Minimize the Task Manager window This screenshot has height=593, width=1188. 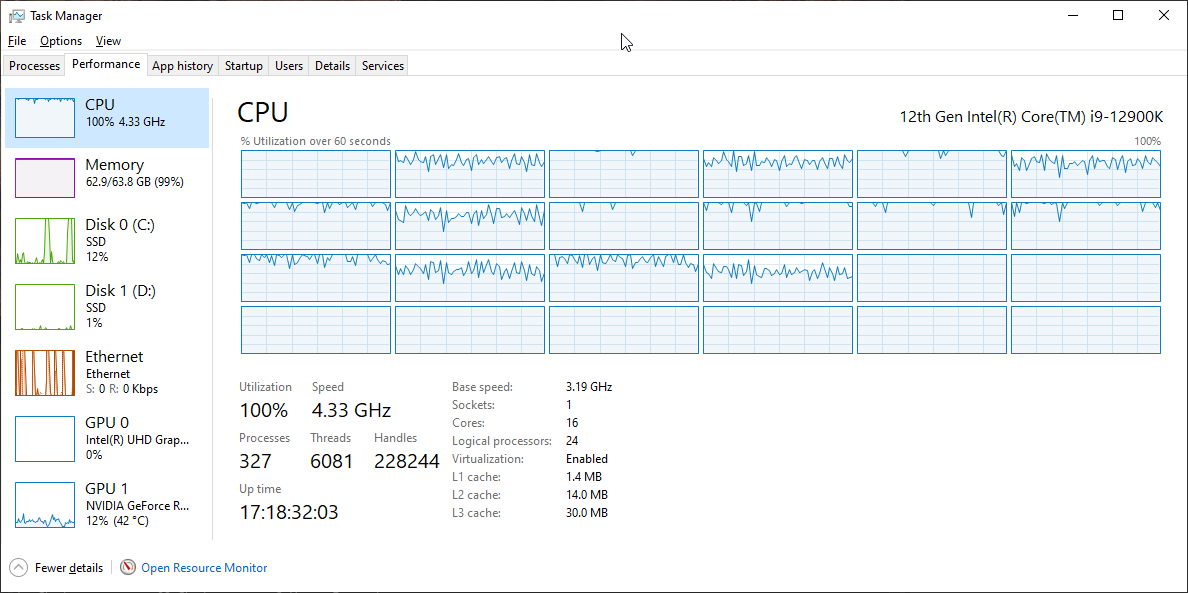(1072, 15)
